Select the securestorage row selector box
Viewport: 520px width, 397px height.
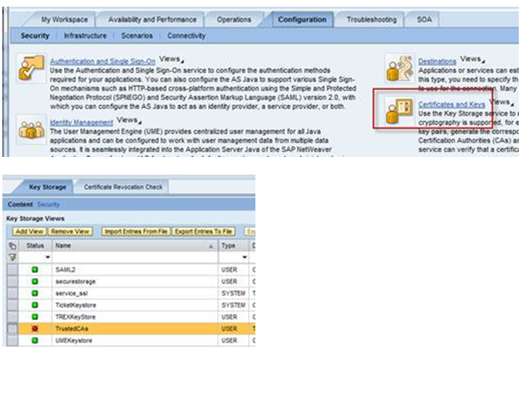13,281
